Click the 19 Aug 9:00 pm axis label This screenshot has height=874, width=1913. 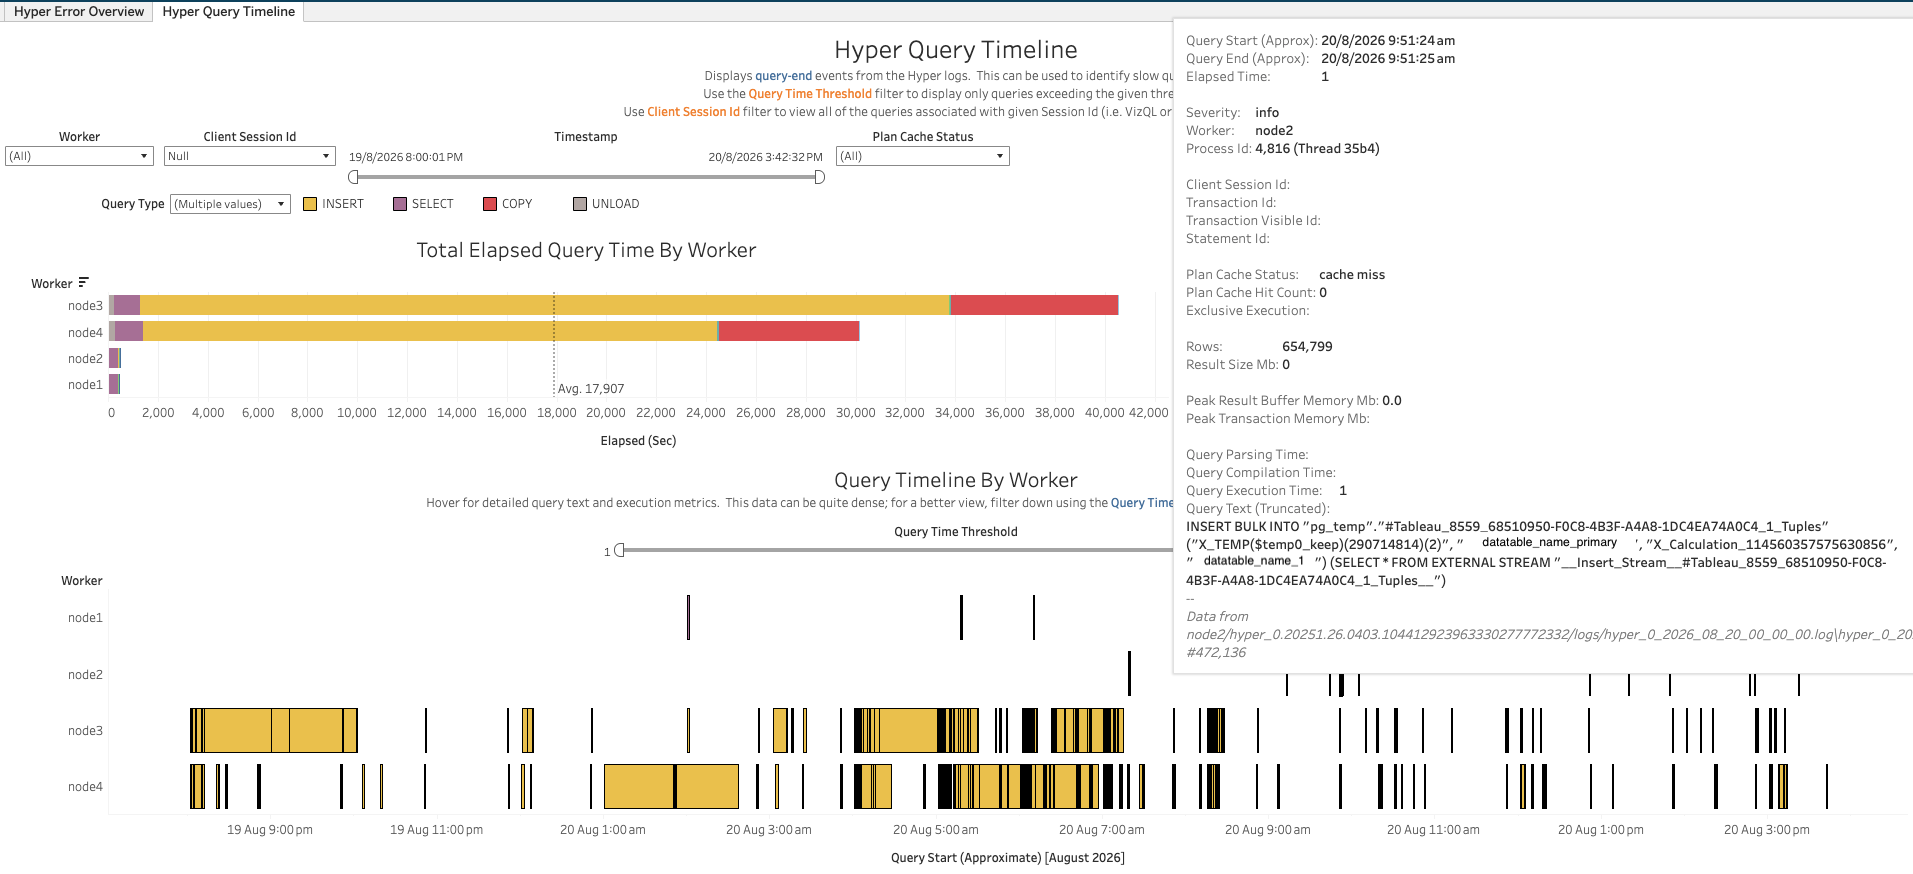coord(270,830)
